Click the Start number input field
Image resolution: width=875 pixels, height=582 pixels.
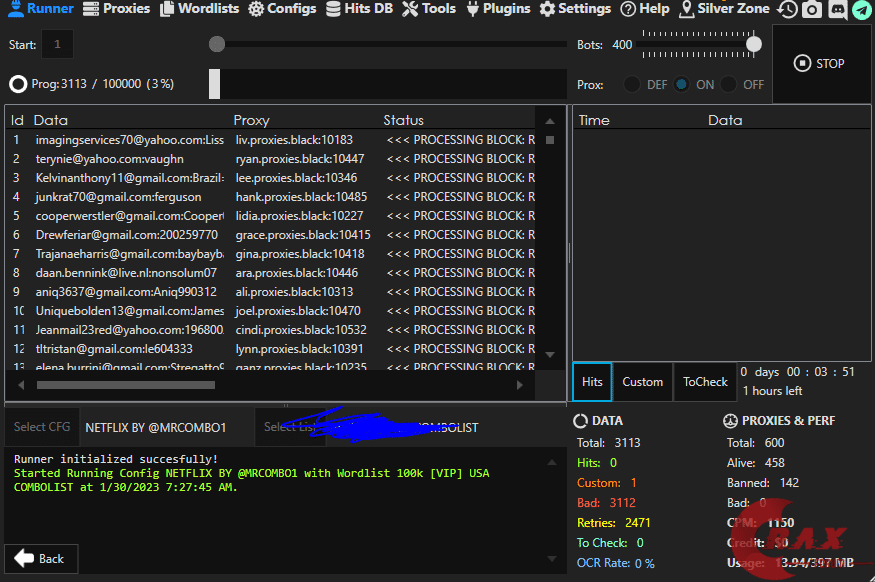[57, 45]
